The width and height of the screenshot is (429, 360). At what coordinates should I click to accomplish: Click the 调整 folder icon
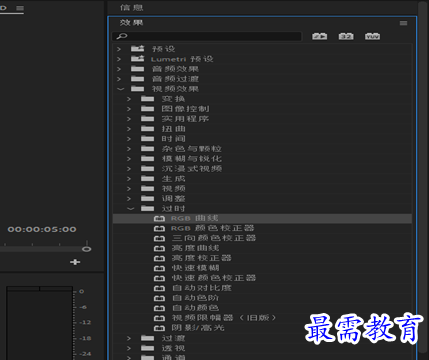pyautogui.click(x=147, y=199)
